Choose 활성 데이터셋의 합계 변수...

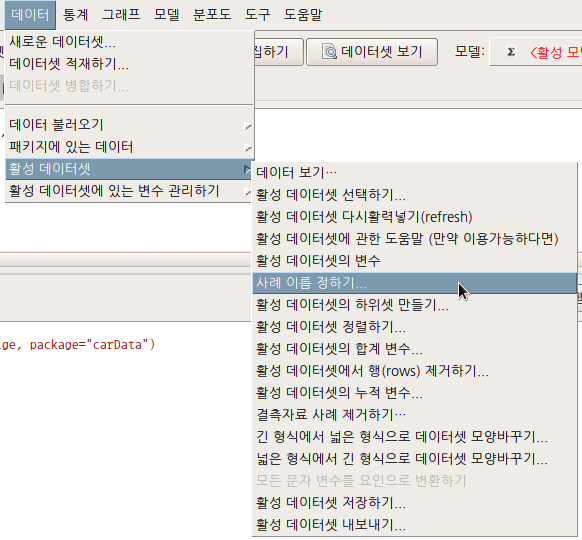pos(415,349)
